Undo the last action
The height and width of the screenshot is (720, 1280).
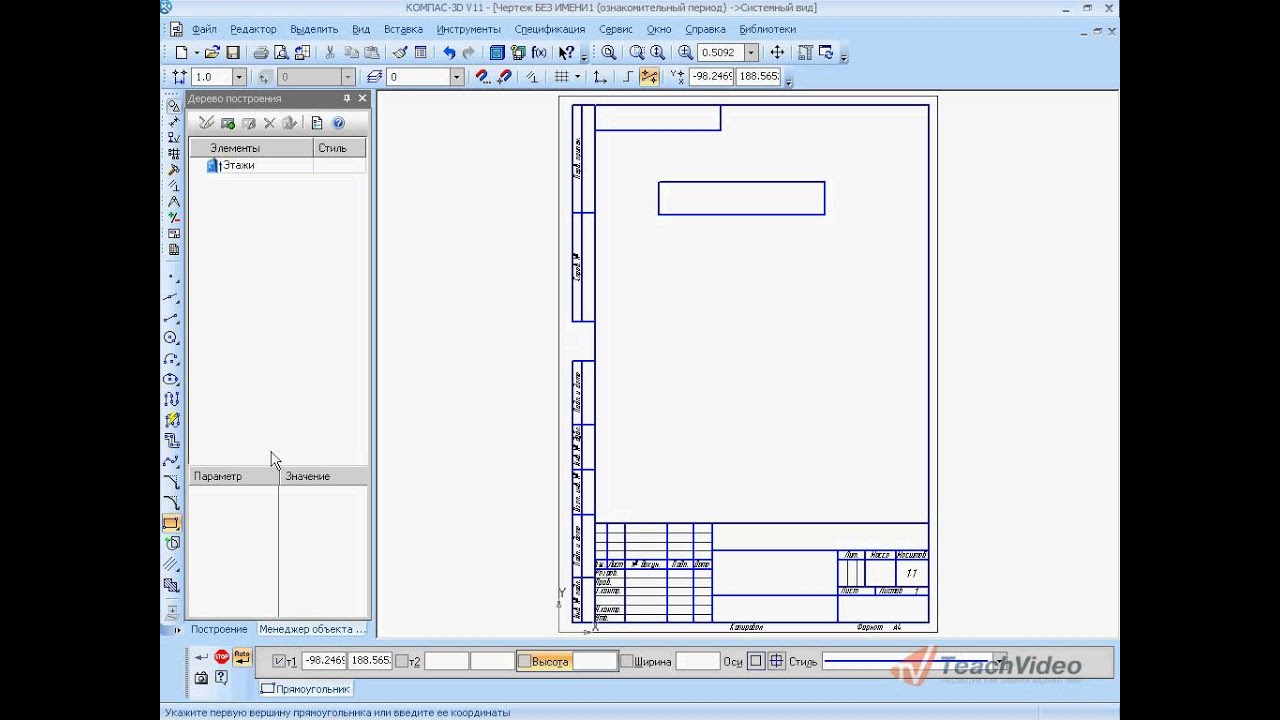pyautogui.click(x=449, y=53)
